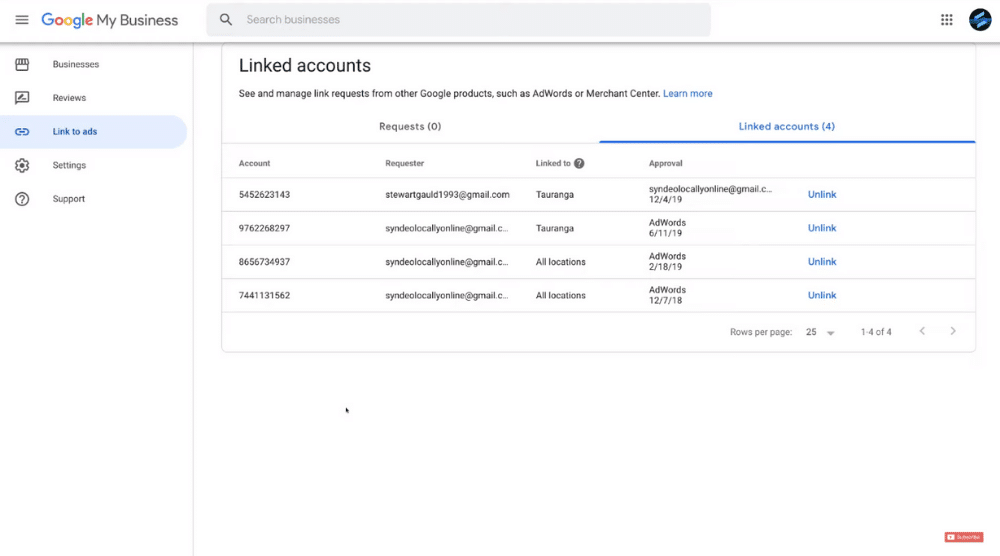The width and height of the screenshot is (1000, 556).
Task: Unlink account 5452623143
Action: point(821,194)
